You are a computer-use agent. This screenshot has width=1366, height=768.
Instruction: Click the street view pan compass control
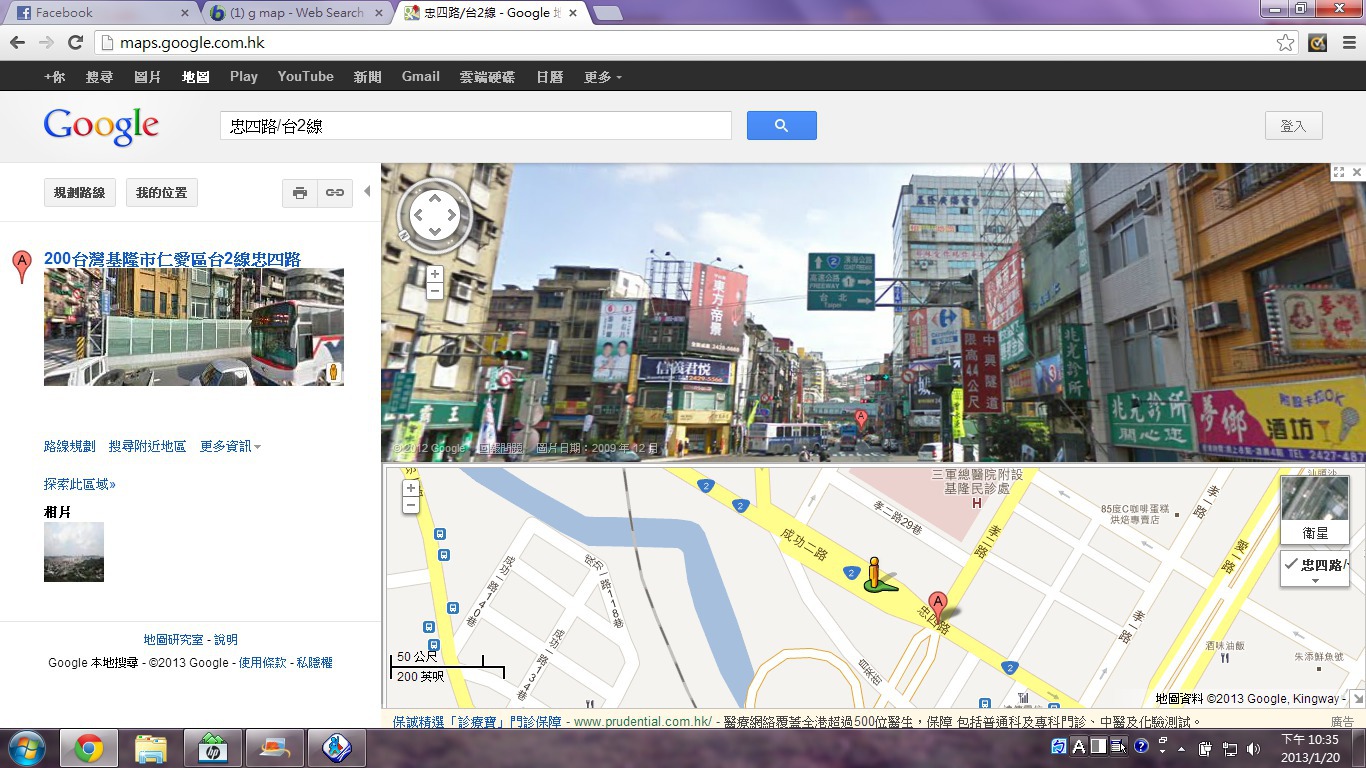(435, 214)
